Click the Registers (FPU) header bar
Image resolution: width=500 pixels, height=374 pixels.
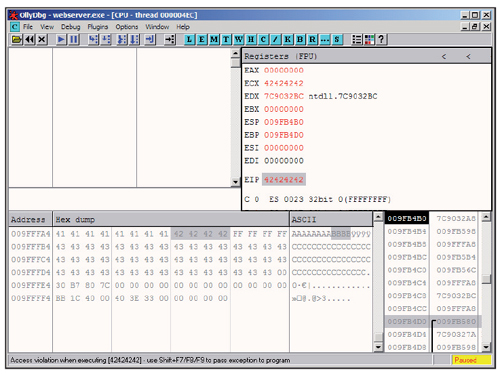(x=366, y=56)
